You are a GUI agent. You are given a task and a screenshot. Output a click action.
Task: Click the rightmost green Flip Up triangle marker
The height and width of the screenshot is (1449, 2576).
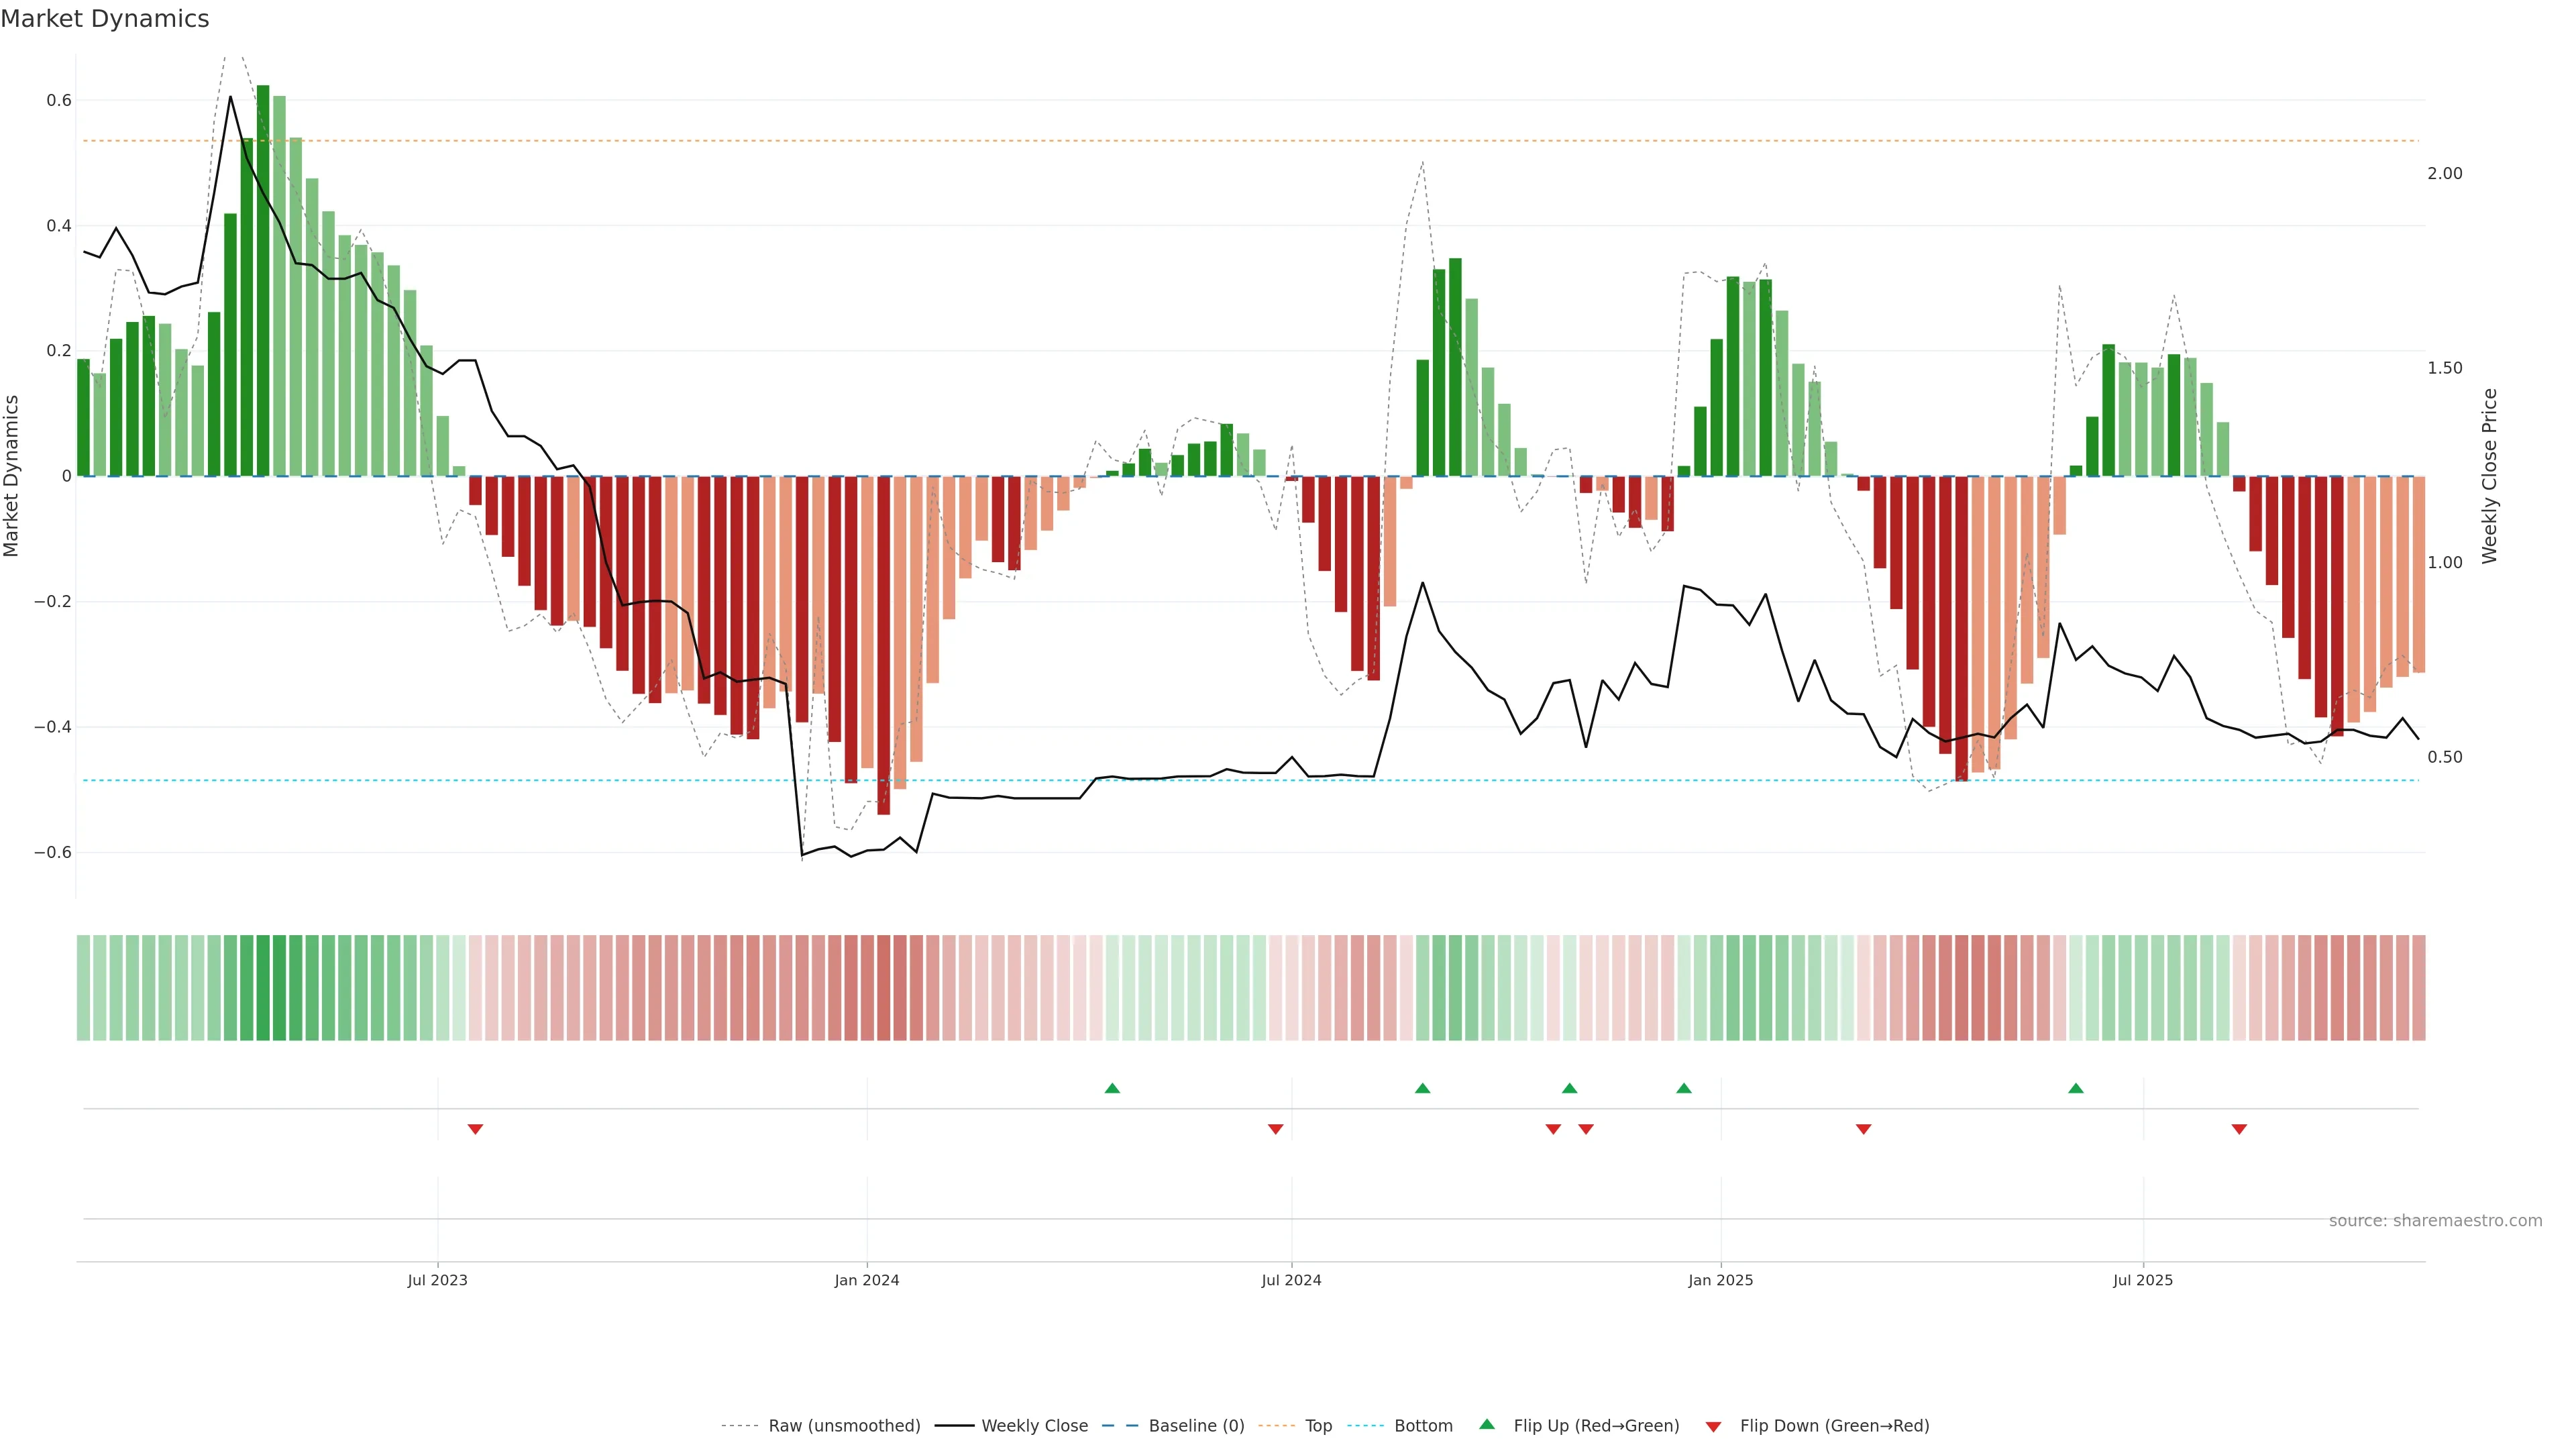click(x=2076, y=1088)
